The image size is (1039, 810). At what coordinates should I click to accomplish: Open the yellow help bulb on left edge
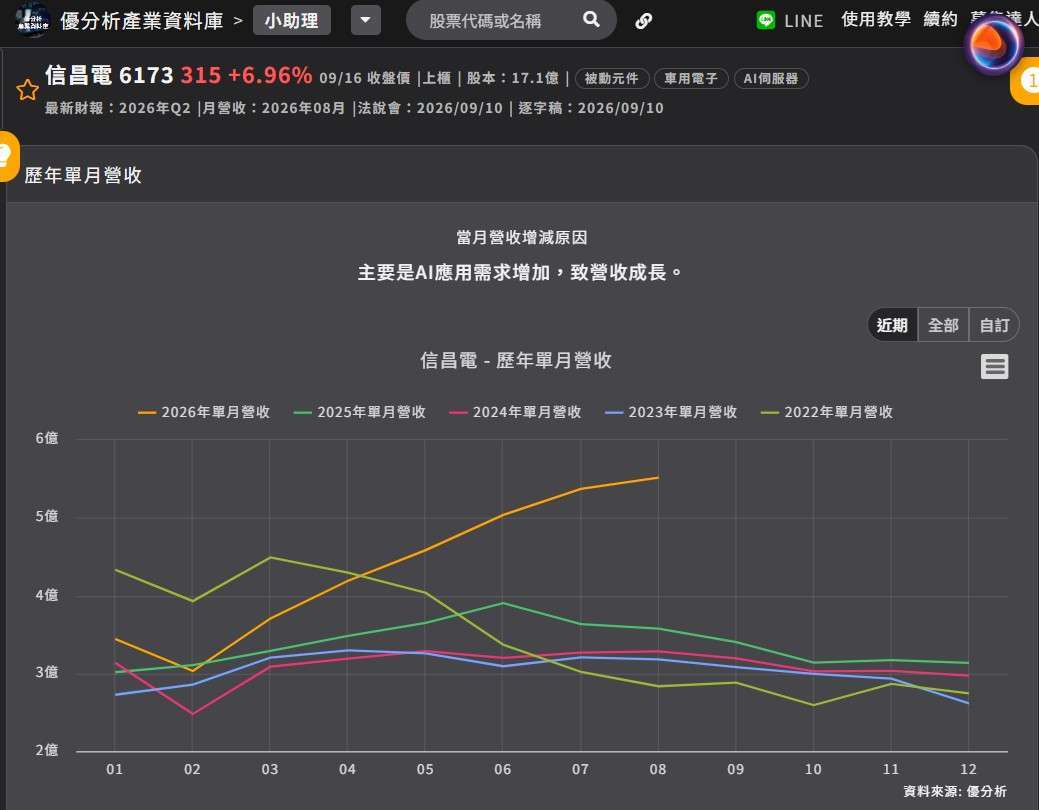pos(7,156)
